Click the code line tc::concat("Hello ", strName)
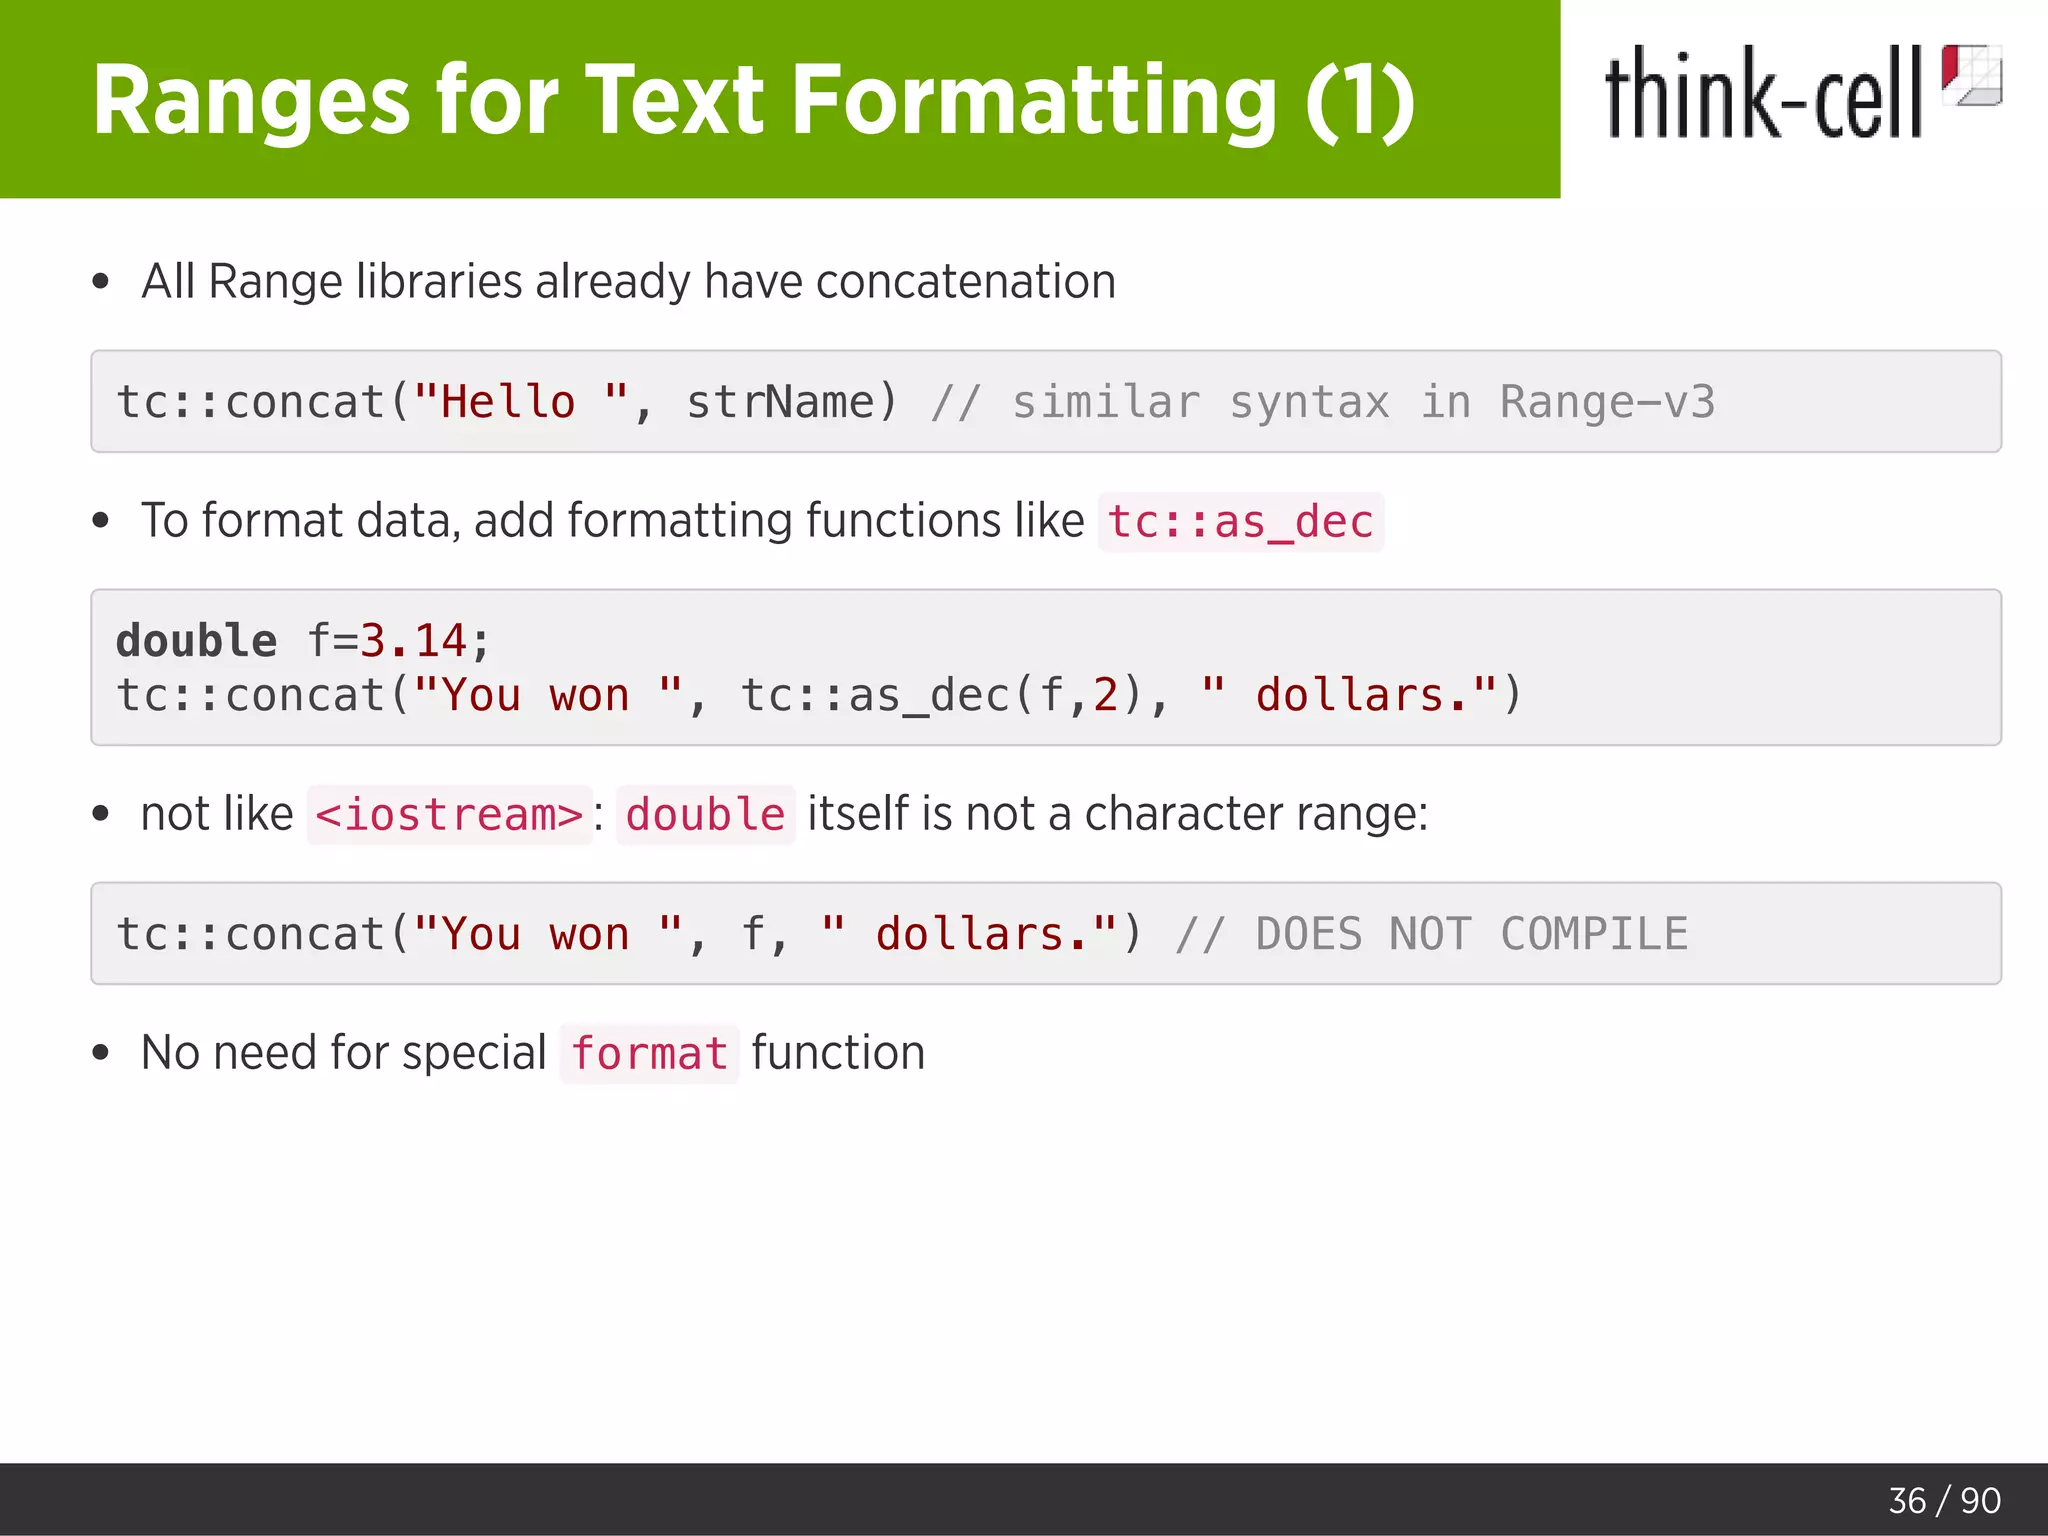This screenshot has height=1536, width=2048. coord(508,402)
